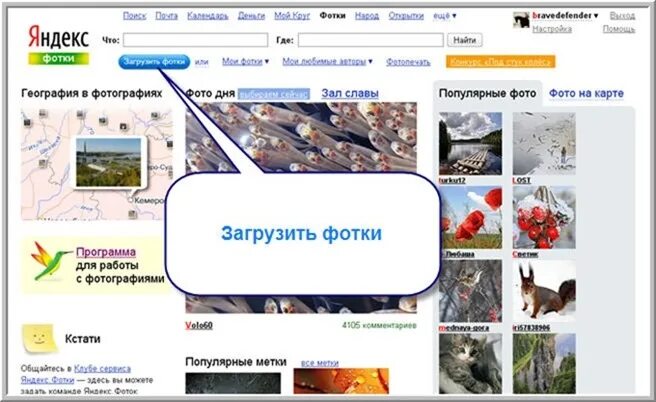Open the snowy red berries photo by Светик
Image resolution: width=656 pixels, height=402 pixels.
point(544,218)
